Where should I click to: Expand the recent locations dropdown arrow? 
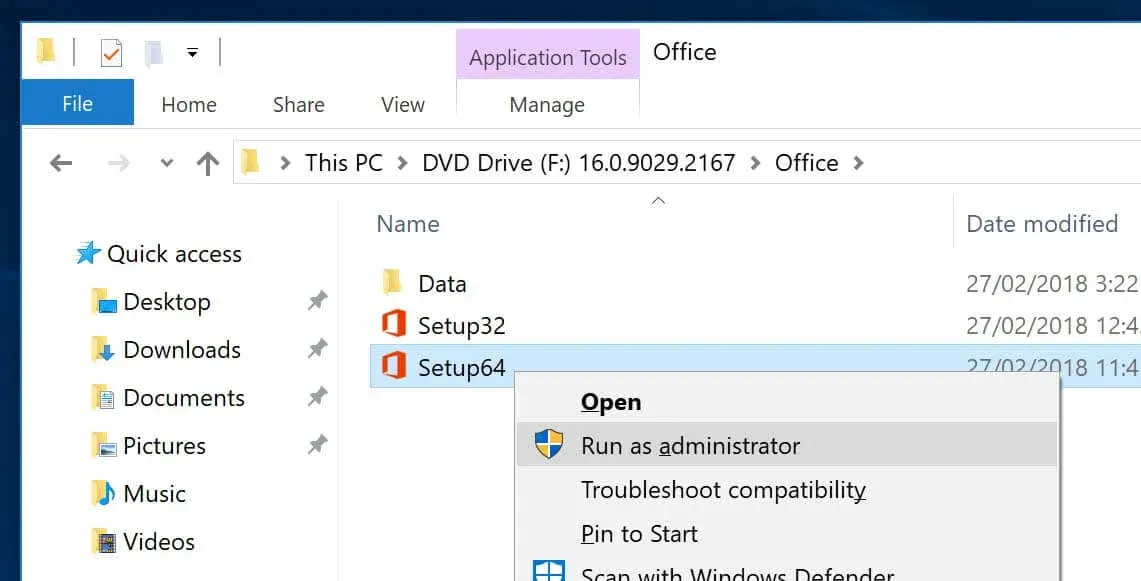pos(167,163)
